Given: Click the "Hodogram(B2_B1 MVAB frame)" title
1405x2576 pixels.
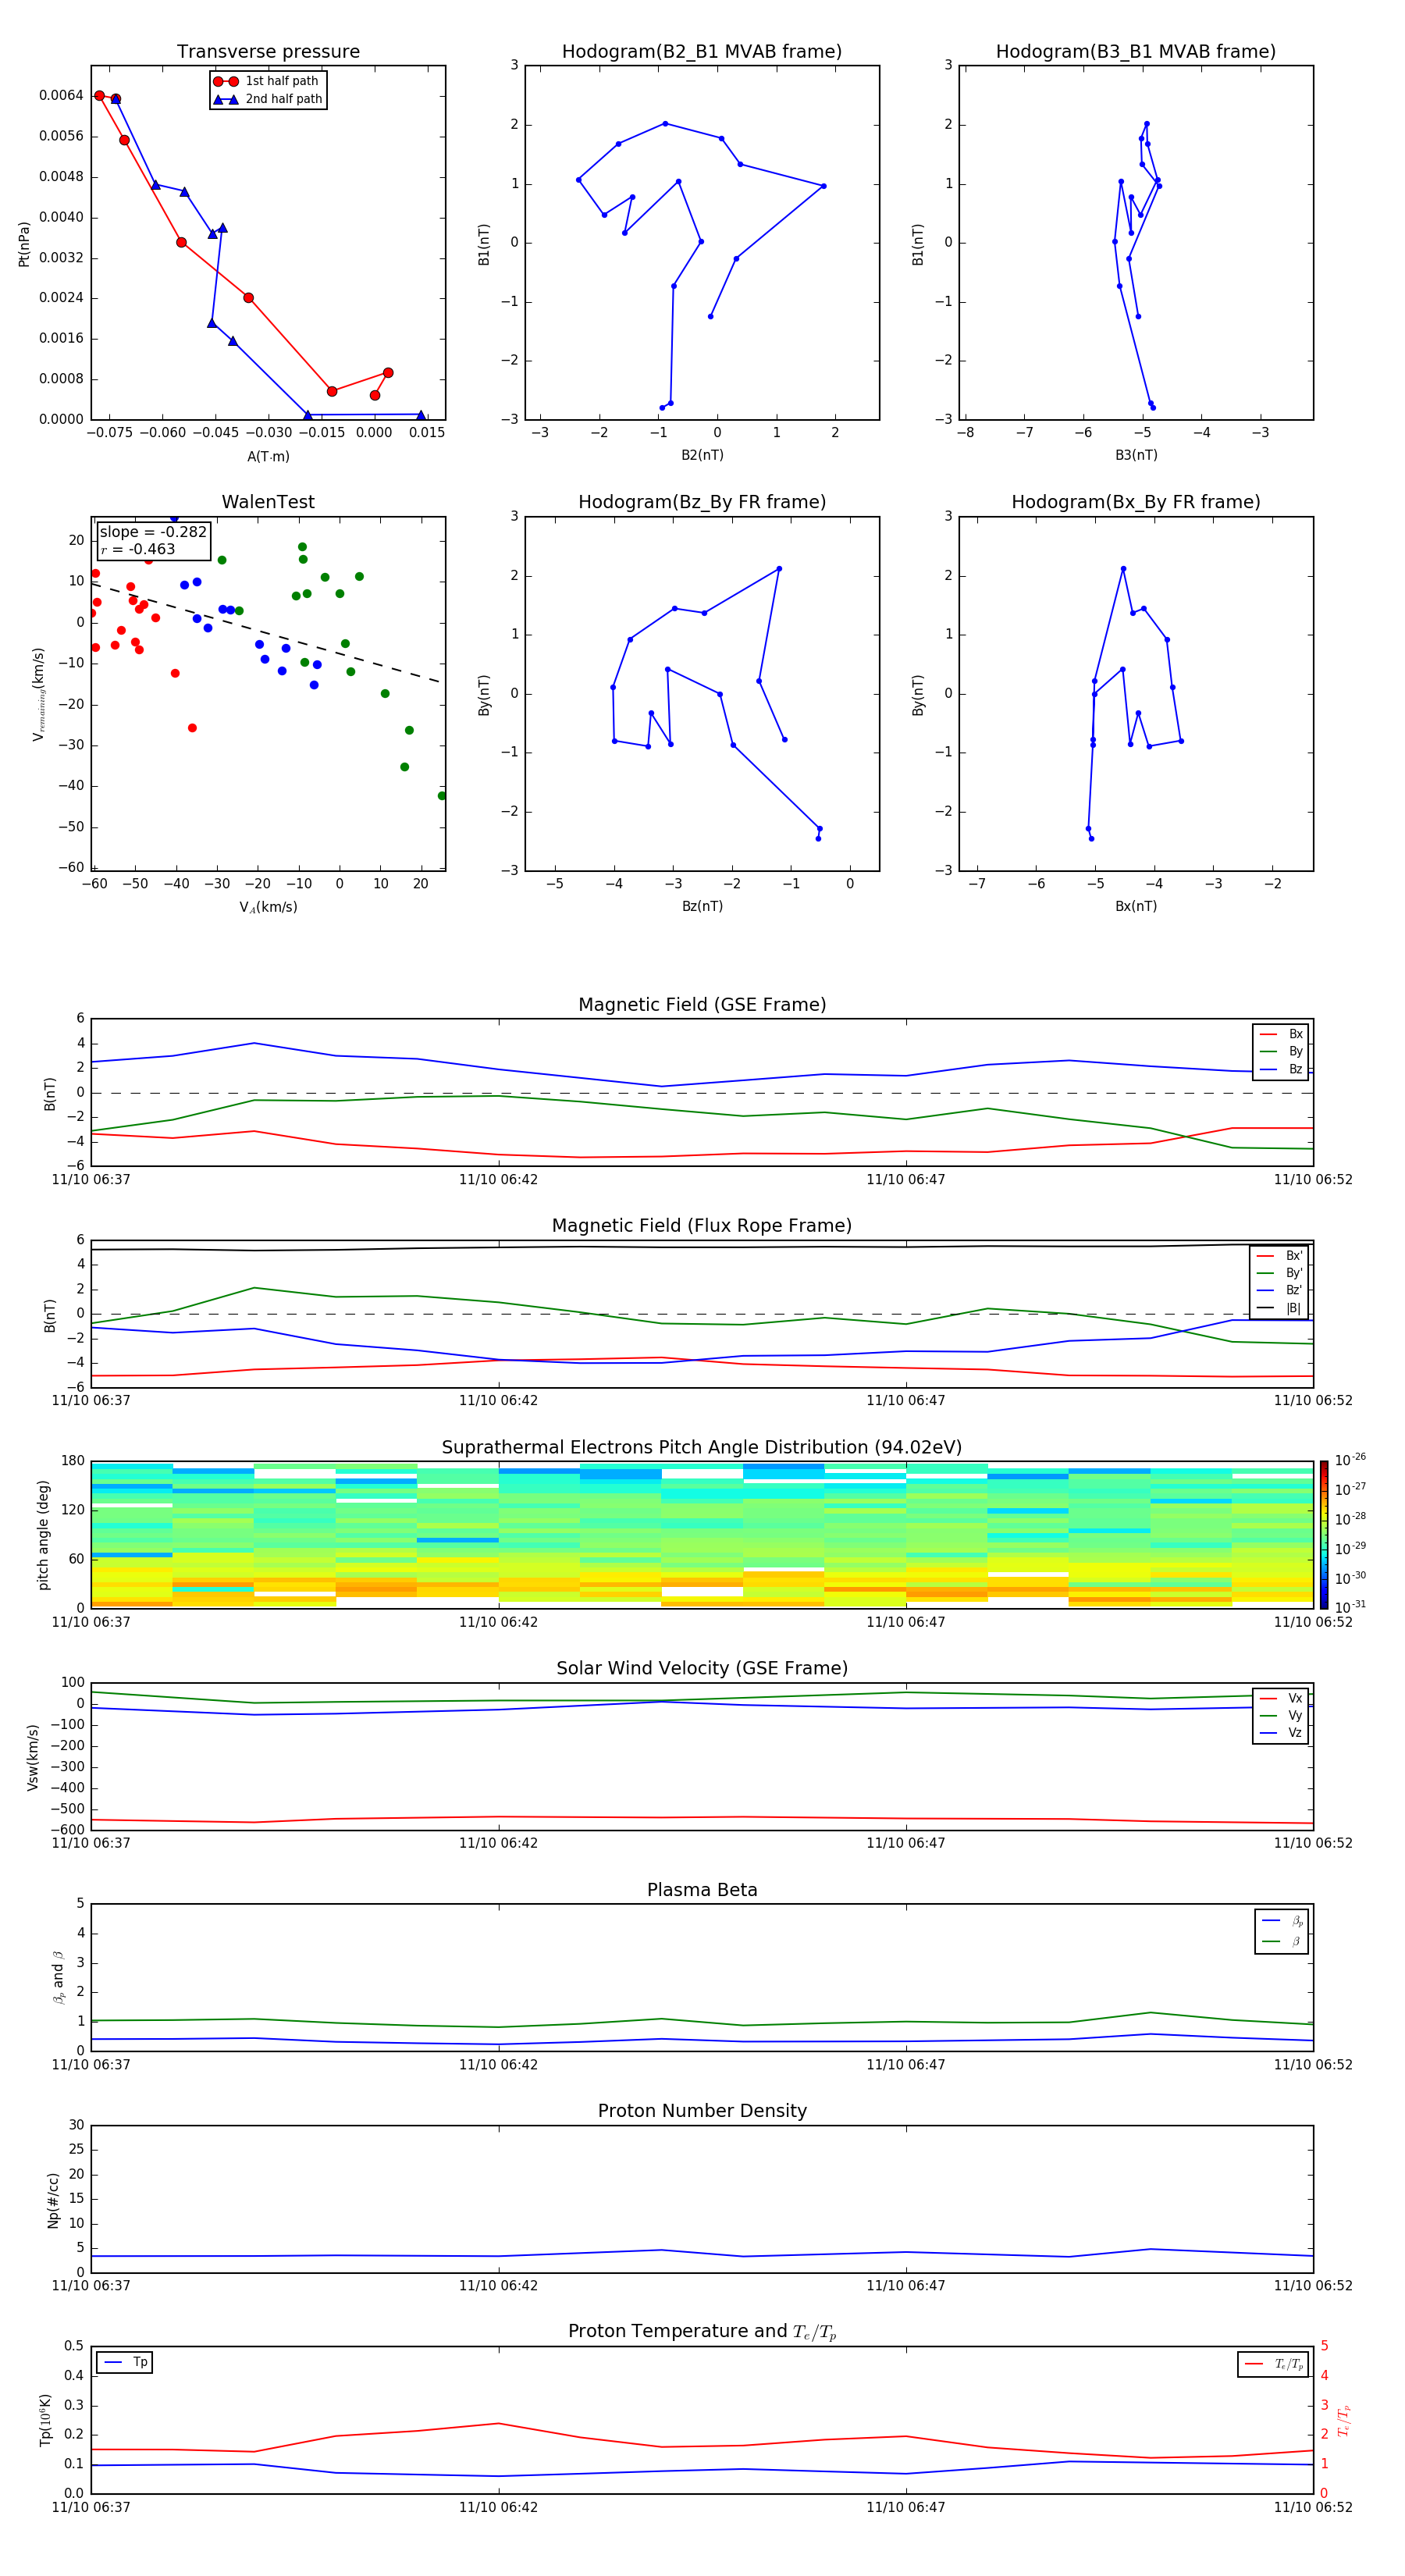Looking at the screenshot, I should click(x=702, y=51).
